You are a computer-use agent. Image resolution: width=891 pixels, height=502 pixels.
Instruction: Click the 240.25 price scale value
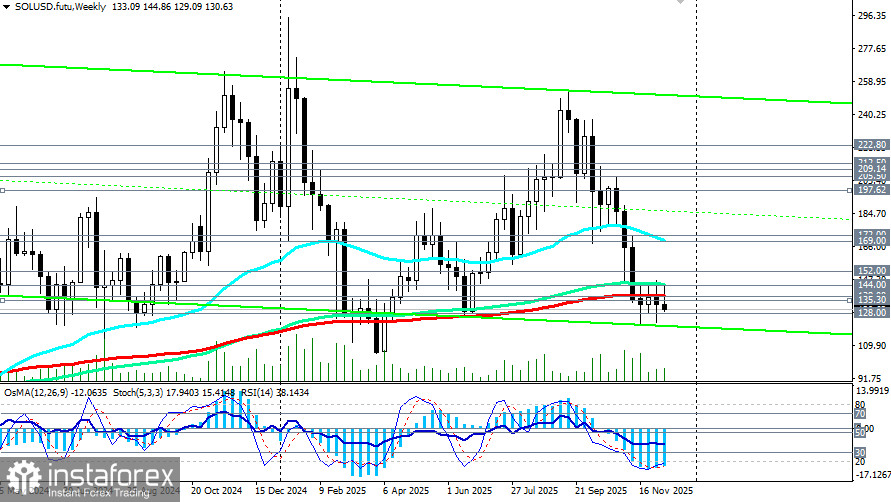click(872, 115)
